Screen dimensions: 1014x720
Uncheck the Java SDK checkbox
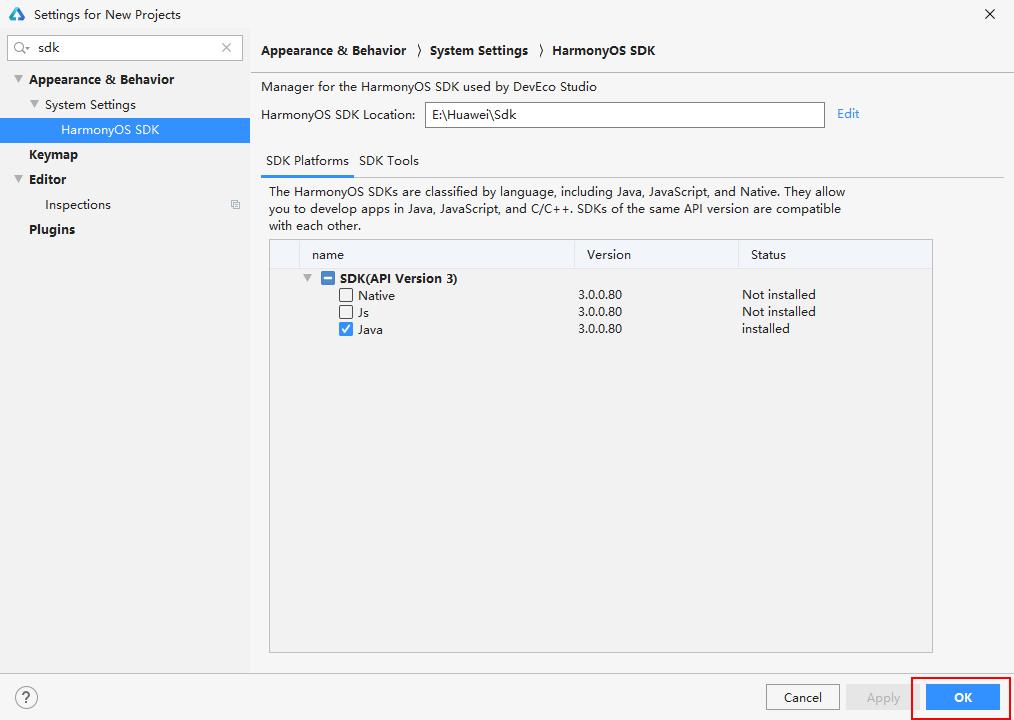coord(346,329)
